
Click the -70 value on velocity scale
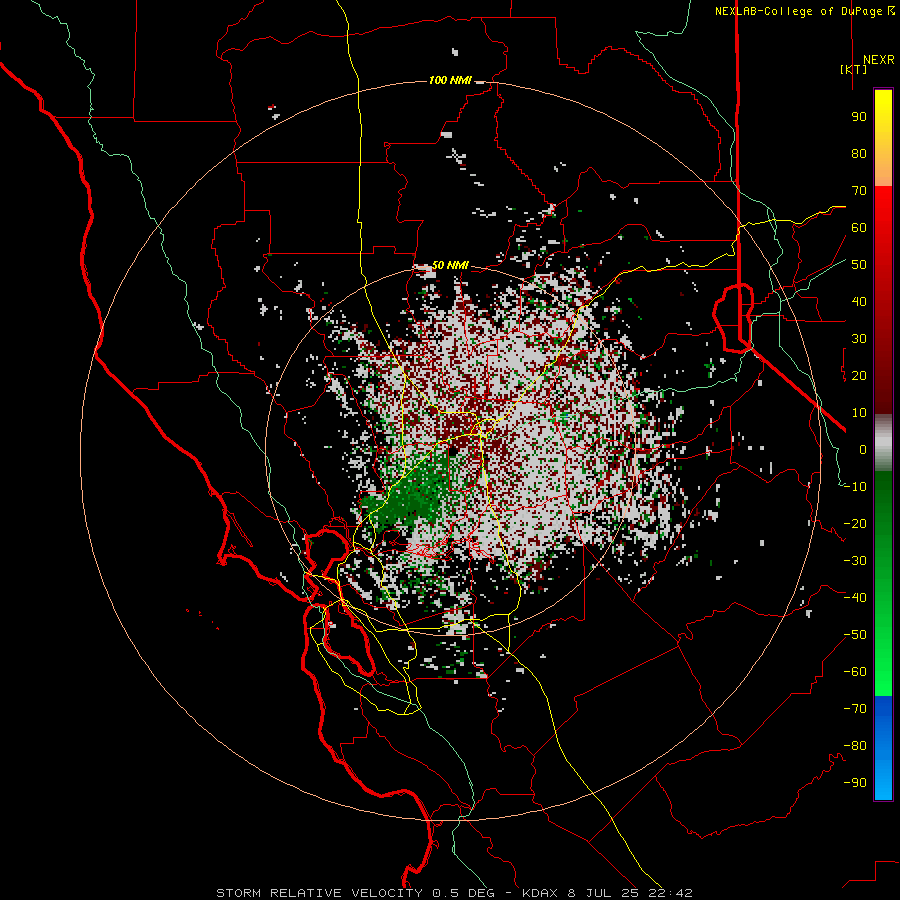[x=855, y=709]
